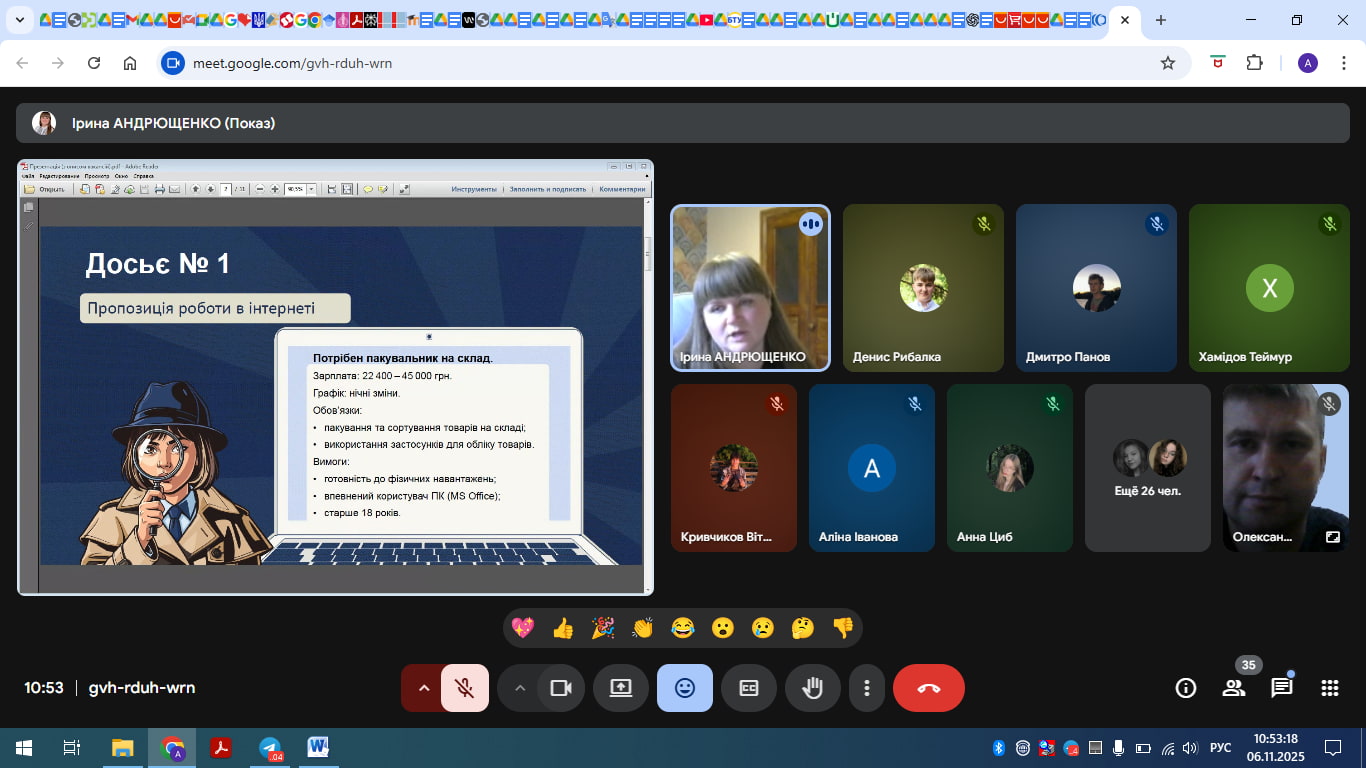Send the thumbs up reaction

[x=563, y=628]
